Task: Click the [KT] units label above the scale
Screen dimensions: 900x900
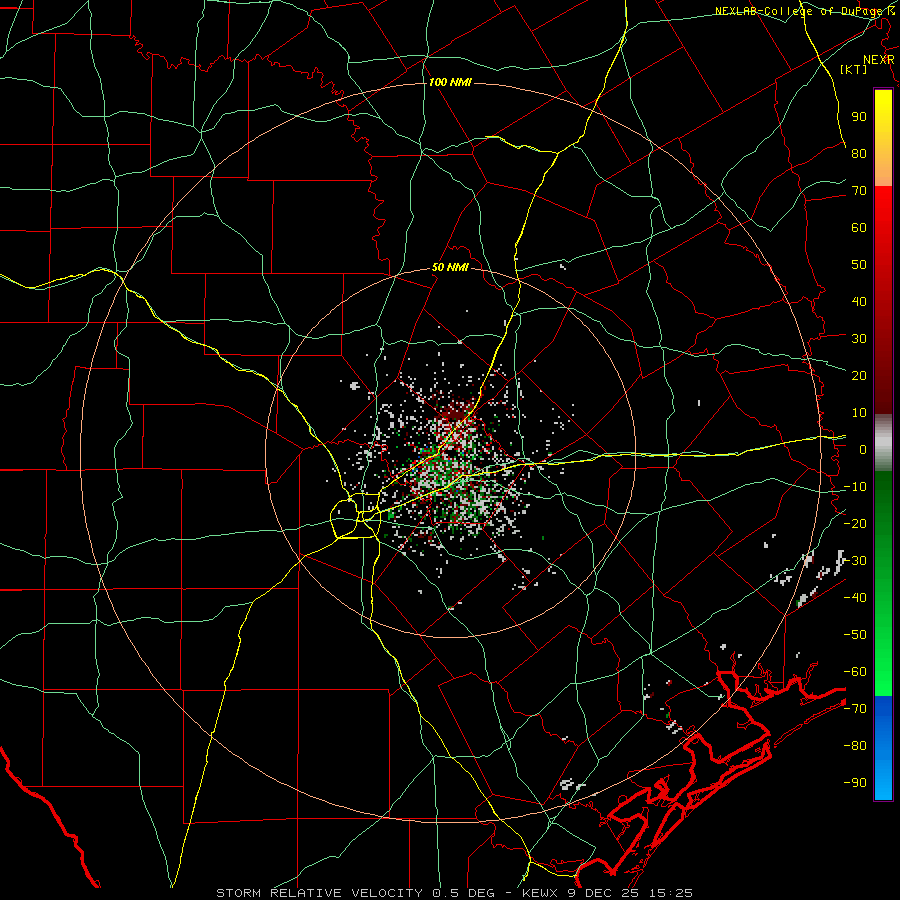Action: pyautogui.click(x=854, y=69)
